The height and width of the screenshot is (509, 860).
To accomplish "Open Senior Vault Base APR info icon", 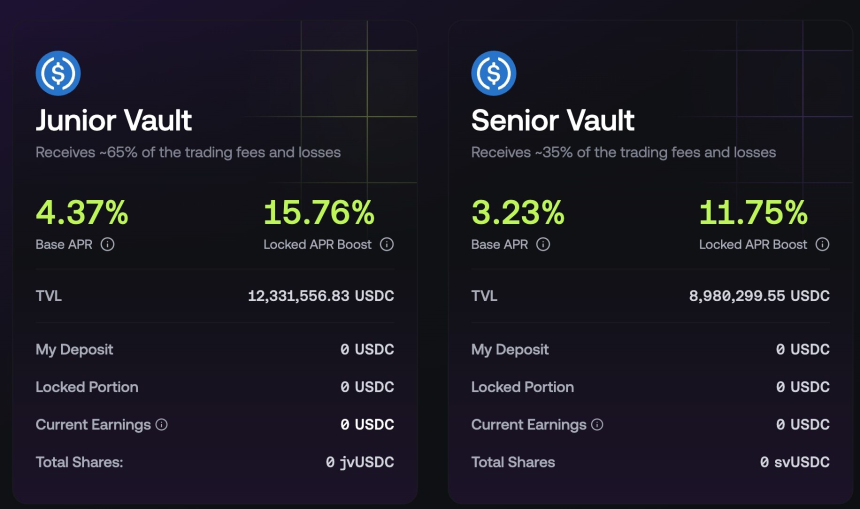I will point(543,244).
